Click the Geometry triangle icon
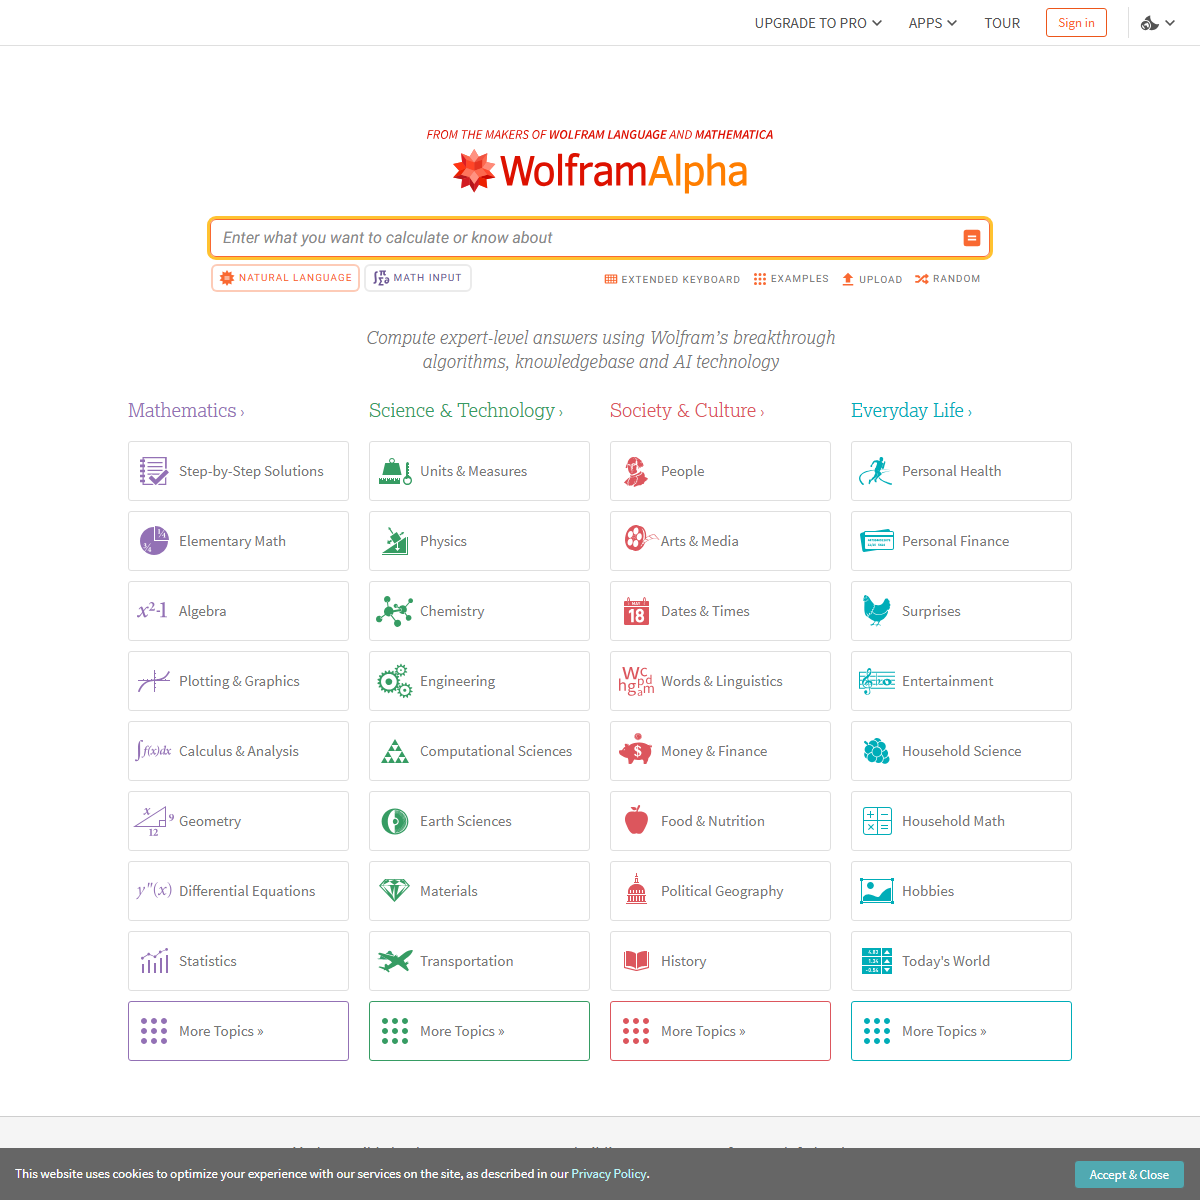This screenshot has height=1200, width=1200. pyautogui.click(x=154, y=821)
